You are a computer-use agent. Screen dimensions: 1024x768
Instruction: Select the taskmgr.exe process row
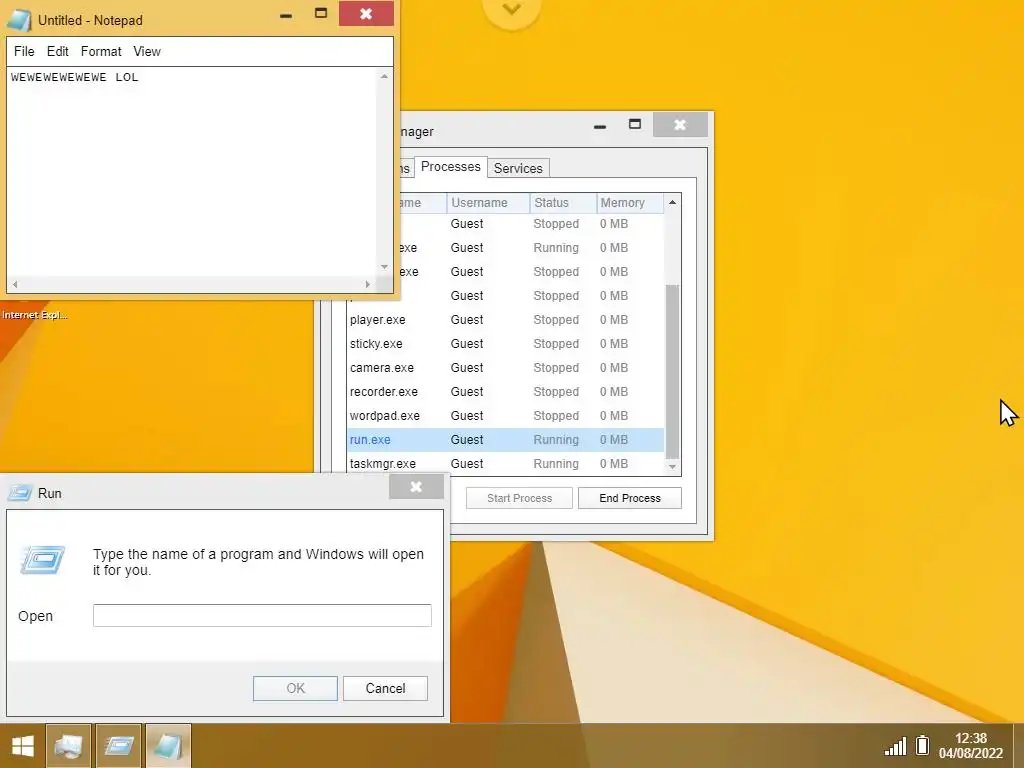505,464
